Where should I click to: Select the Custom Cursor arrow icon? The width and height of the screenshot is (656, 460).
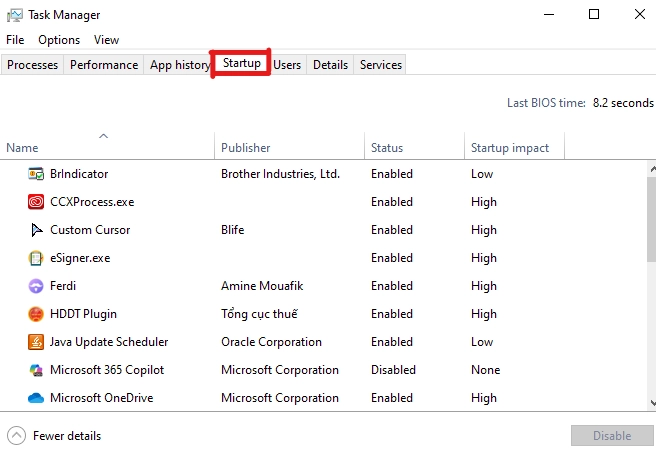[36, 230]
